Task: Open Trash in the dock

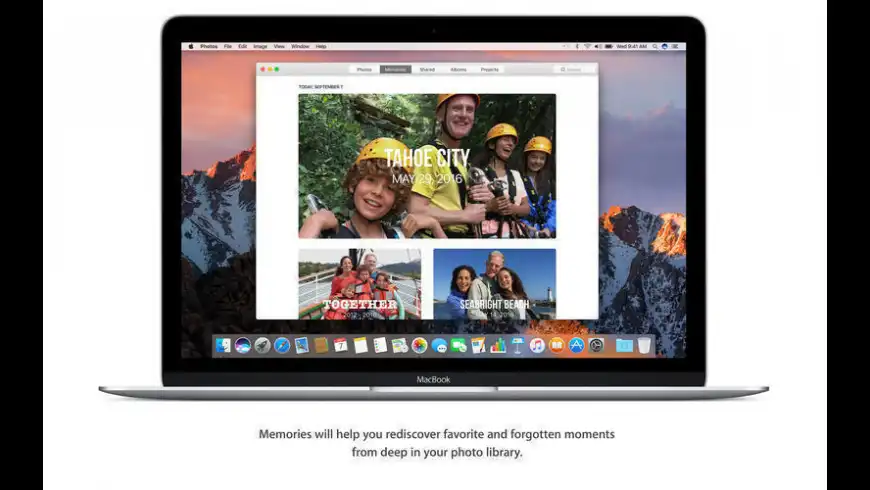Action: click(644, 345)
